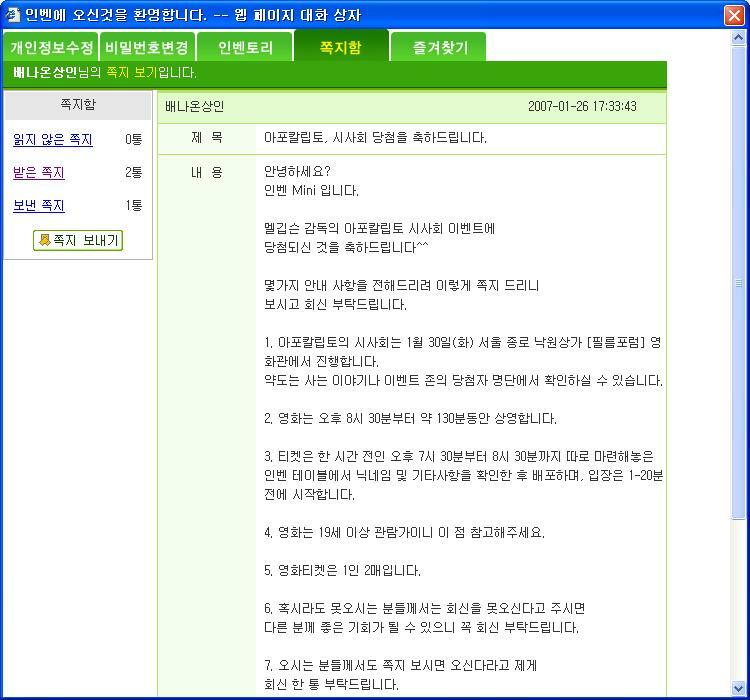Open the 받은 쪽지 link
Screen dimensions: 750x700
click(39, 172)
